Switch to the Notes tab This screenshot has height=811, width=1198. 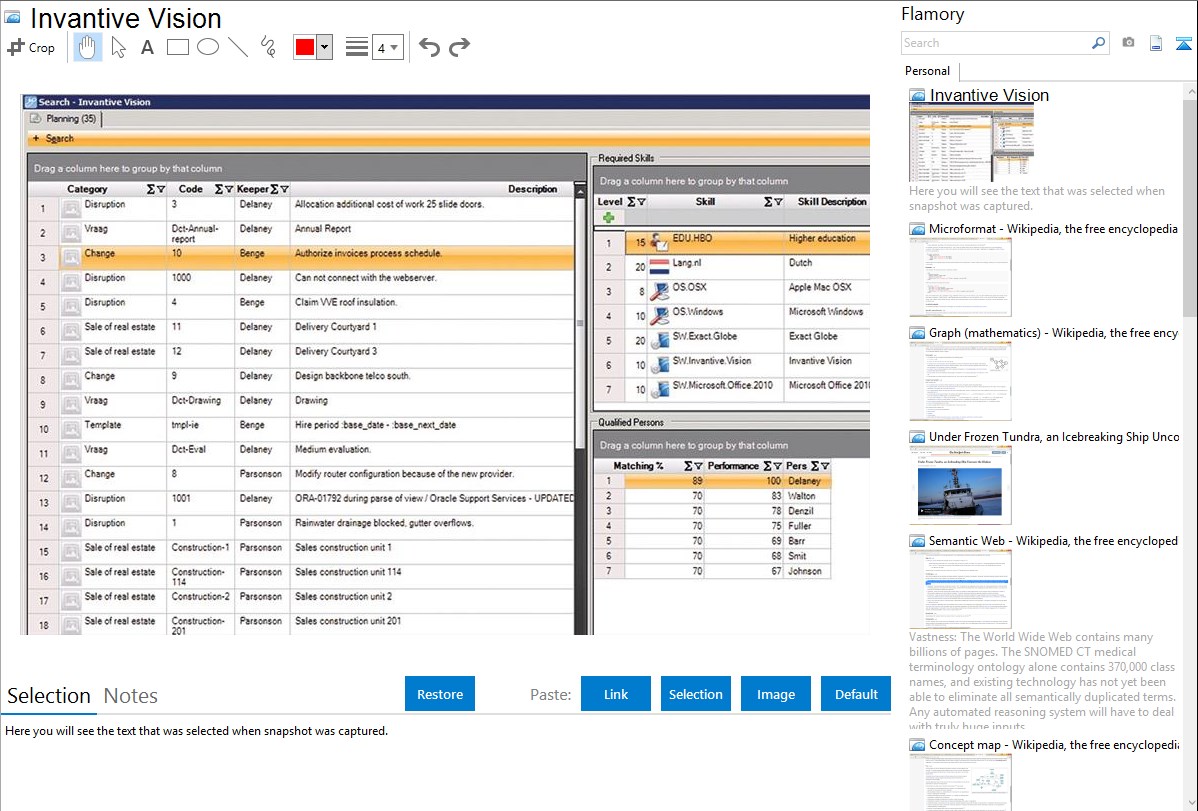131,696
